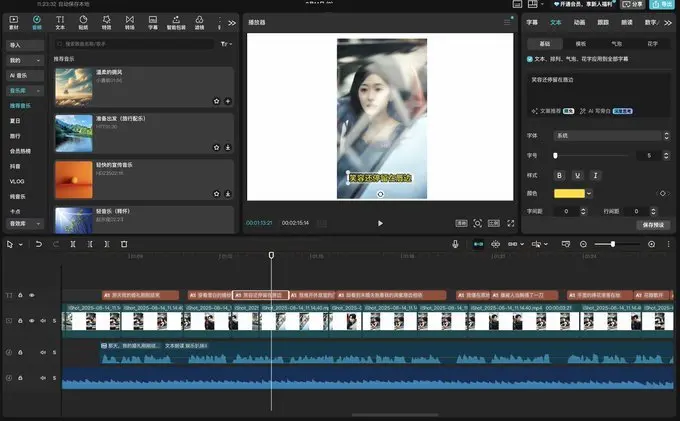
Task: Favorite the first recommended song with star icon
Action: coord(216,101)
